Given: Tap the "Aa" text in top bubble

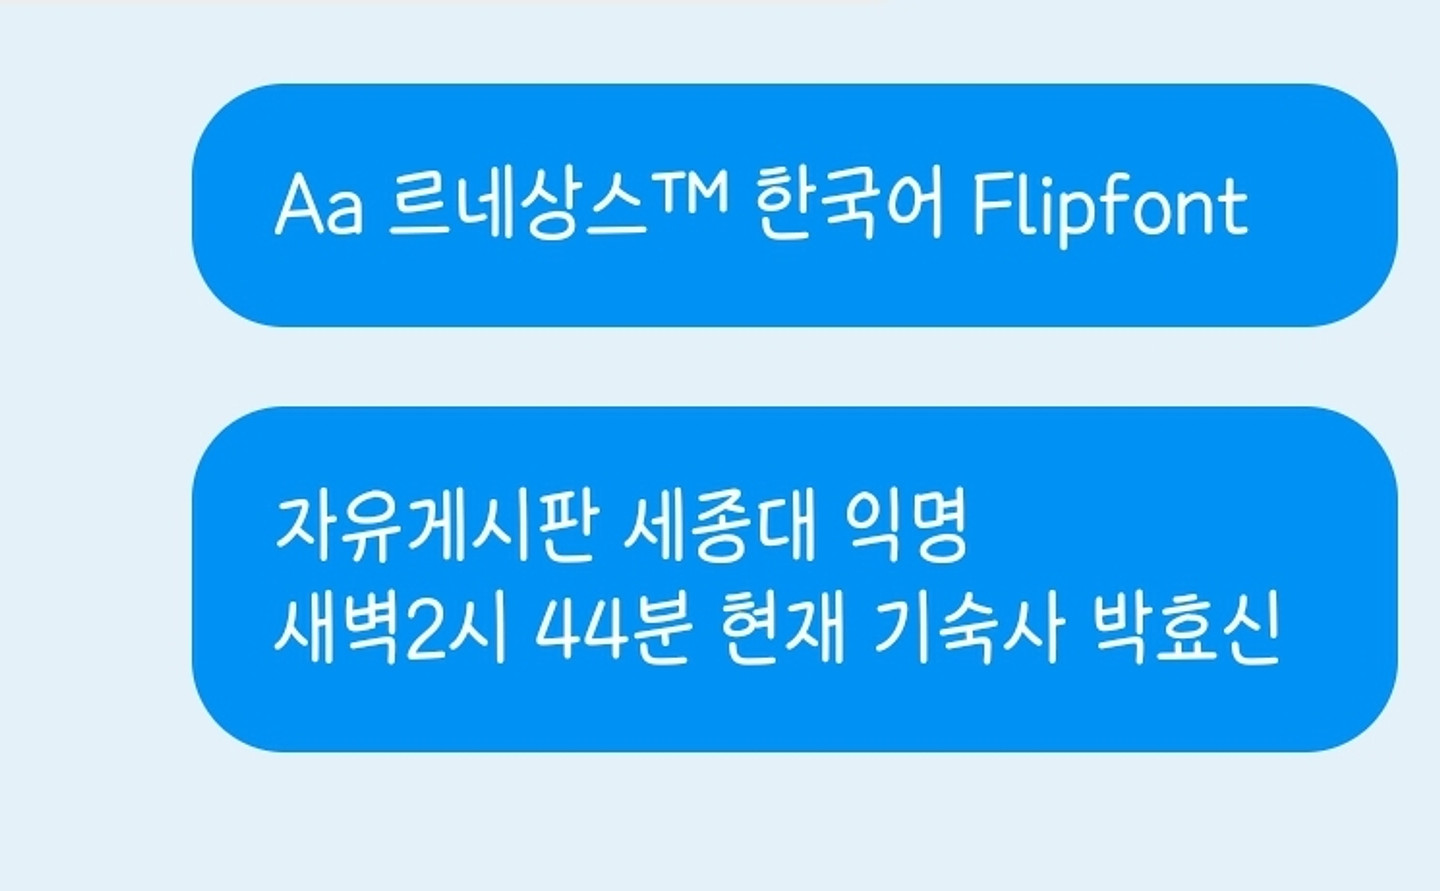Looking at the screenshot, I should (318, 205).
